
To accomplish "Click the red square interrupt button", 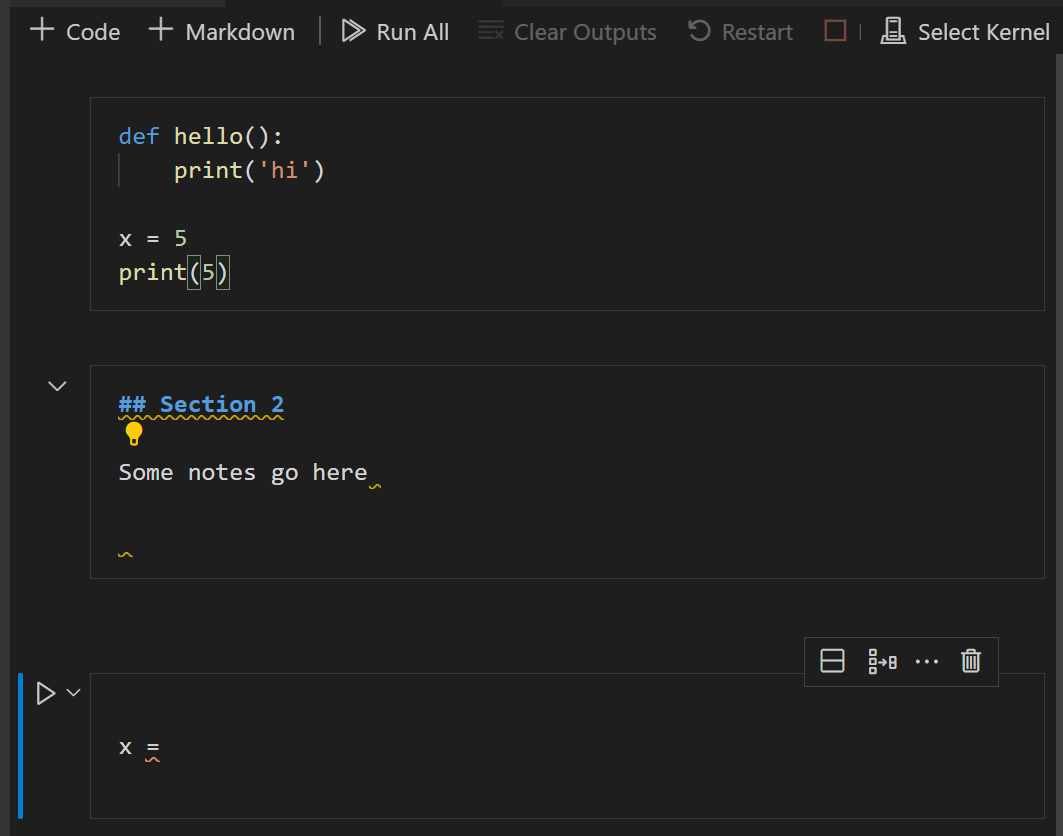I will pyautogui.click(x=835, y=31).
